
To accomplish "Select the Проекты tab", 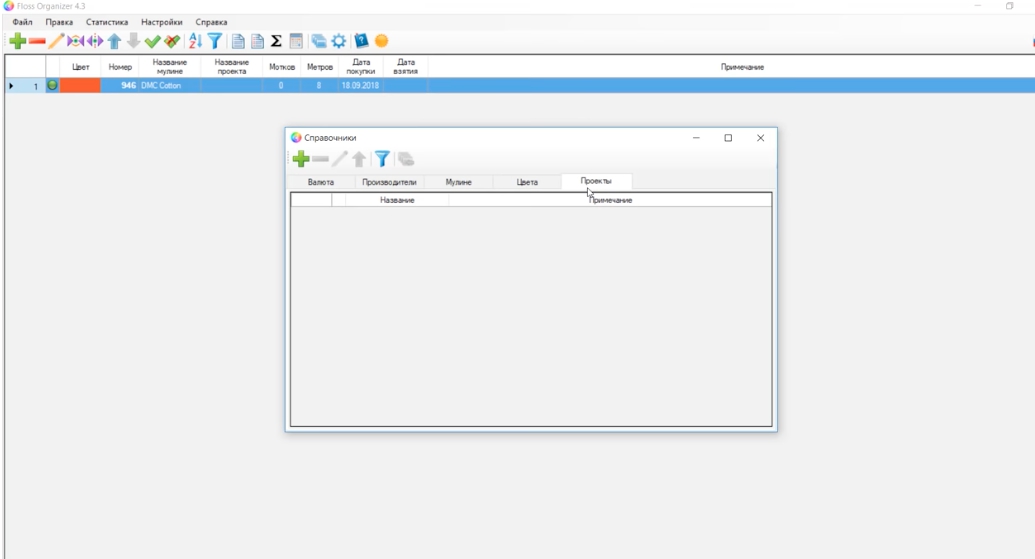I will click(x=596, y=181).
